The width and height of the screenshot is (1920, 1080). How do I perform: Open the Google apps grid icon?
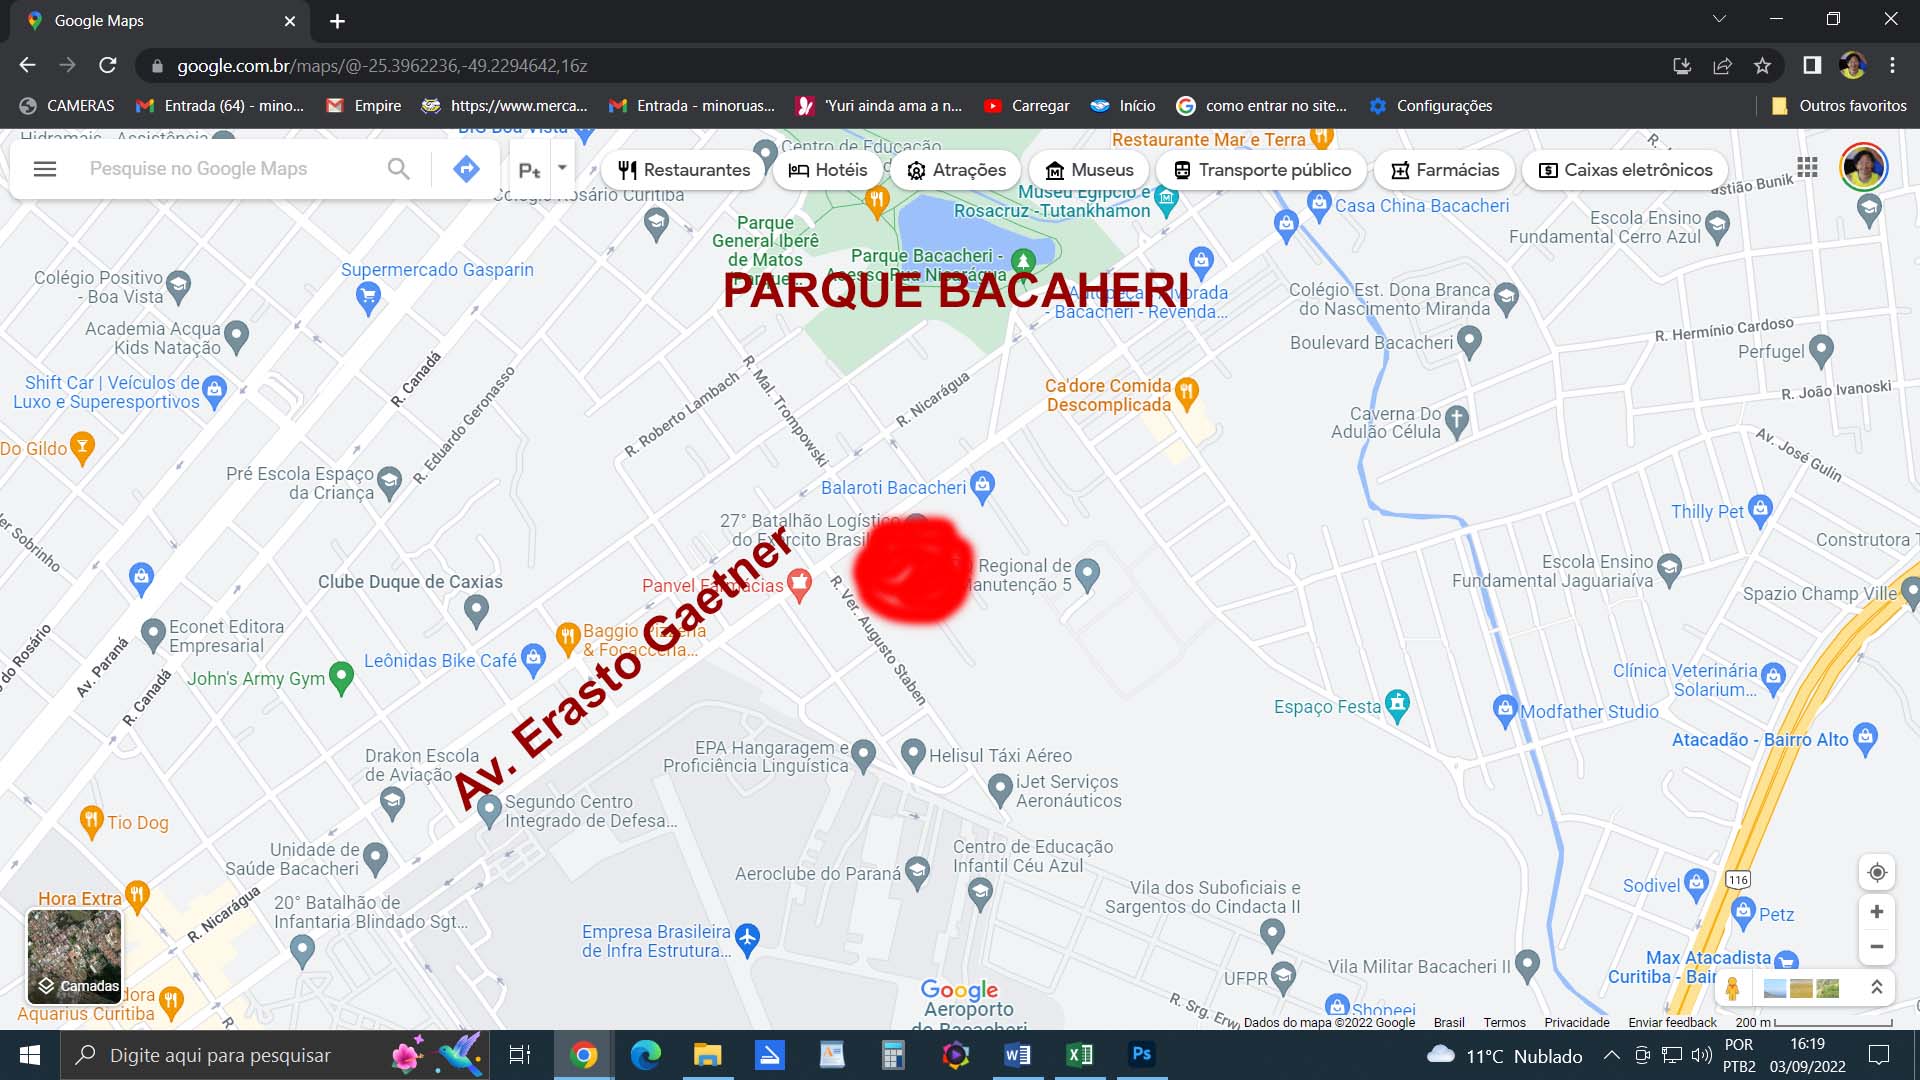(1807, 167)
